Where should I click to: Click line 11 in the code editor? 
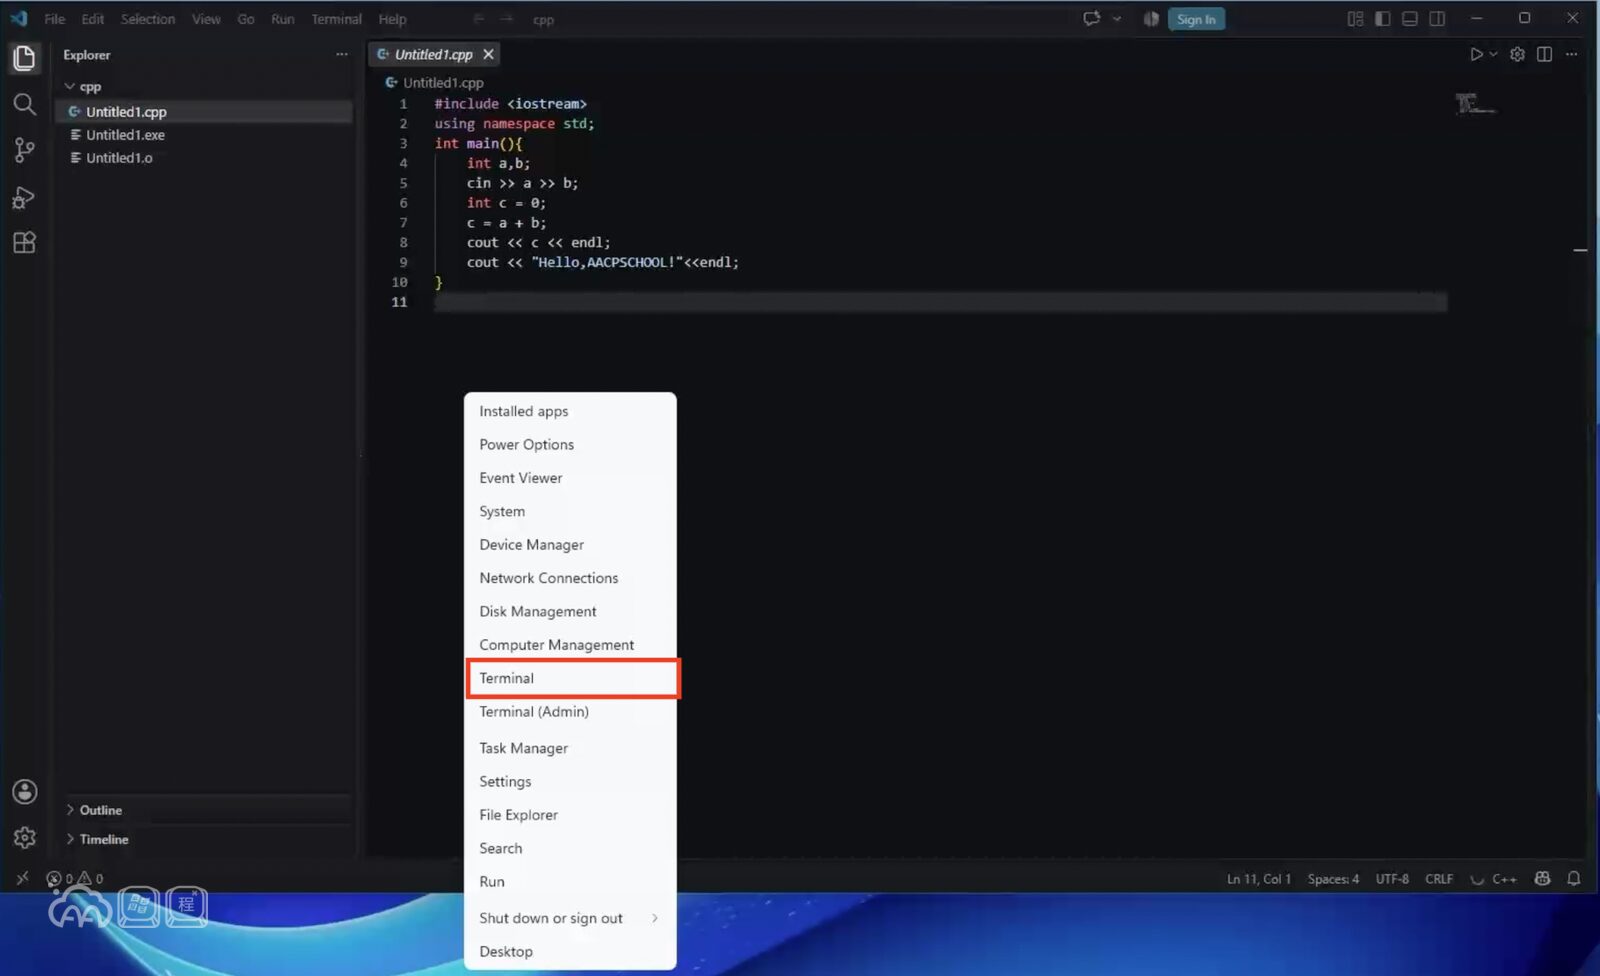tap(940, 302)
